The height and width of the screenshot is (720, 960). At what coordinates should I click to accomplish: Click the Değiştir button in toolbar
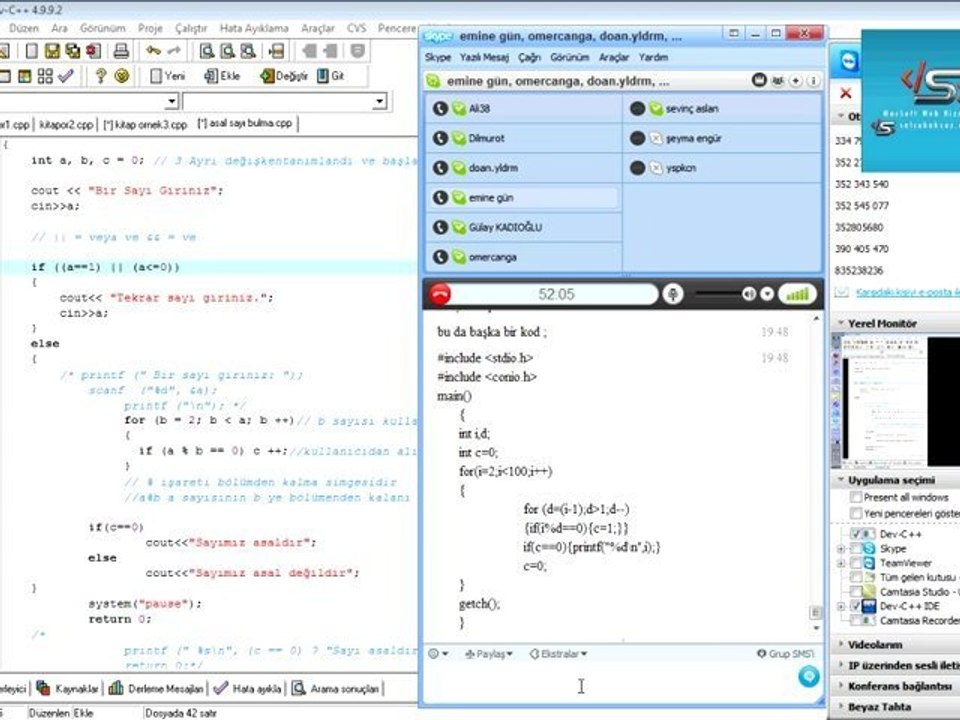[283, 76]
